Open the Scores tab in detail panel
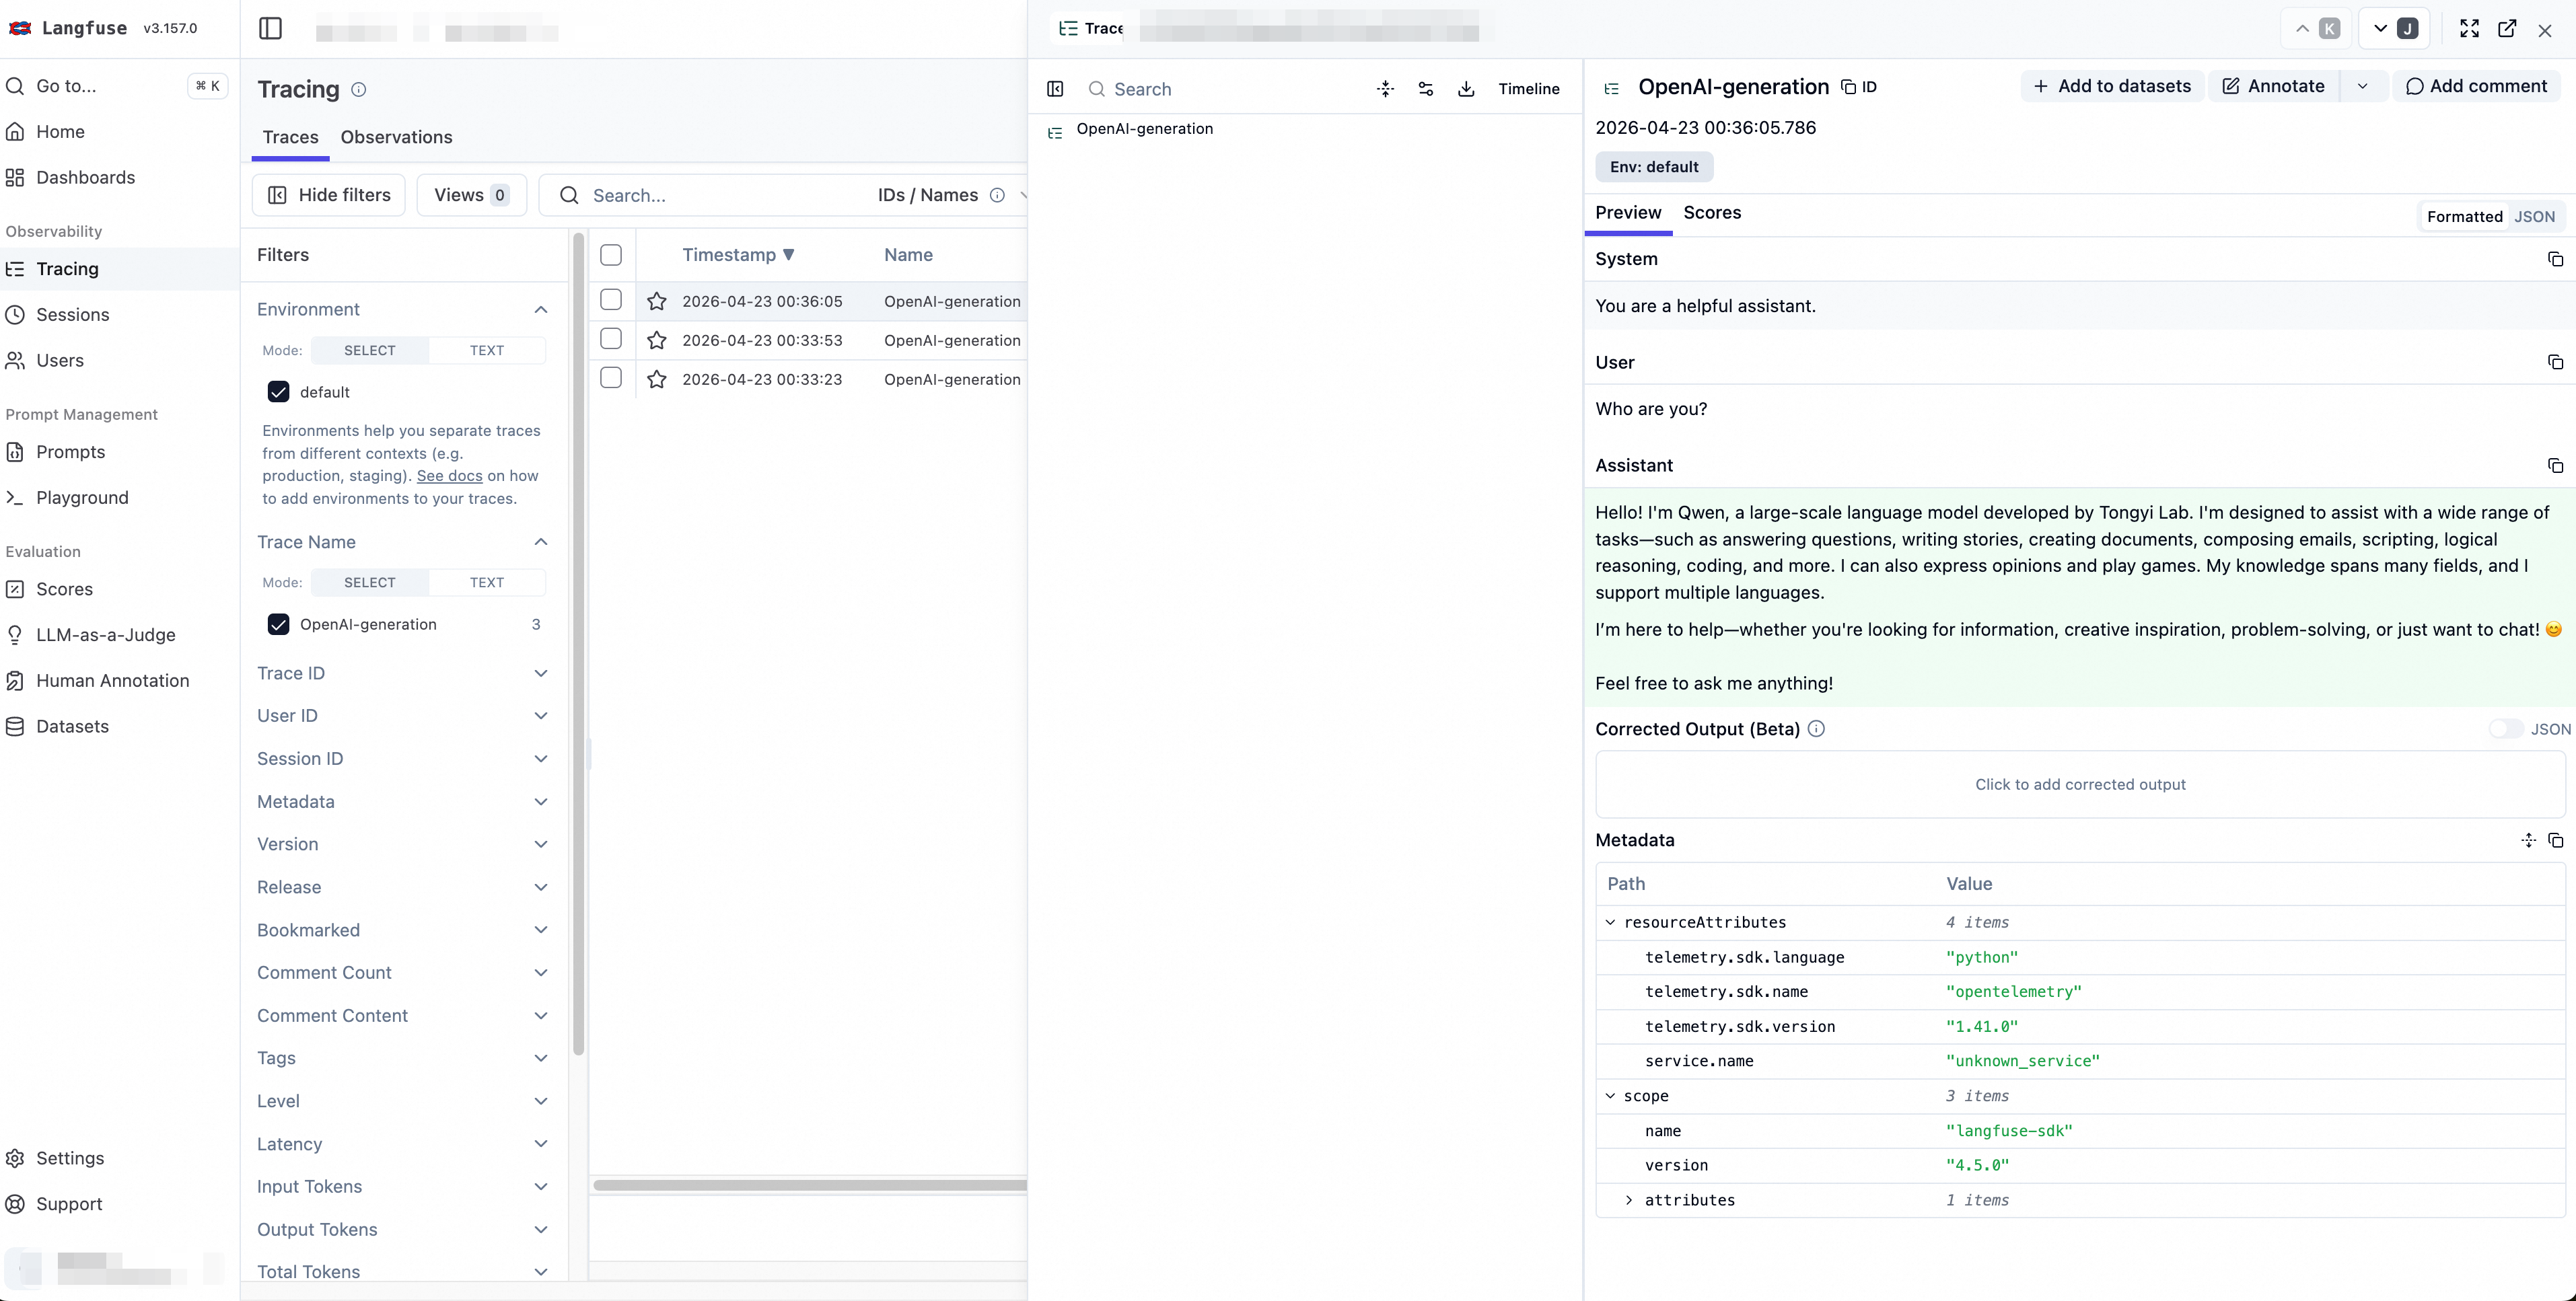 (x=1712, y=212)
